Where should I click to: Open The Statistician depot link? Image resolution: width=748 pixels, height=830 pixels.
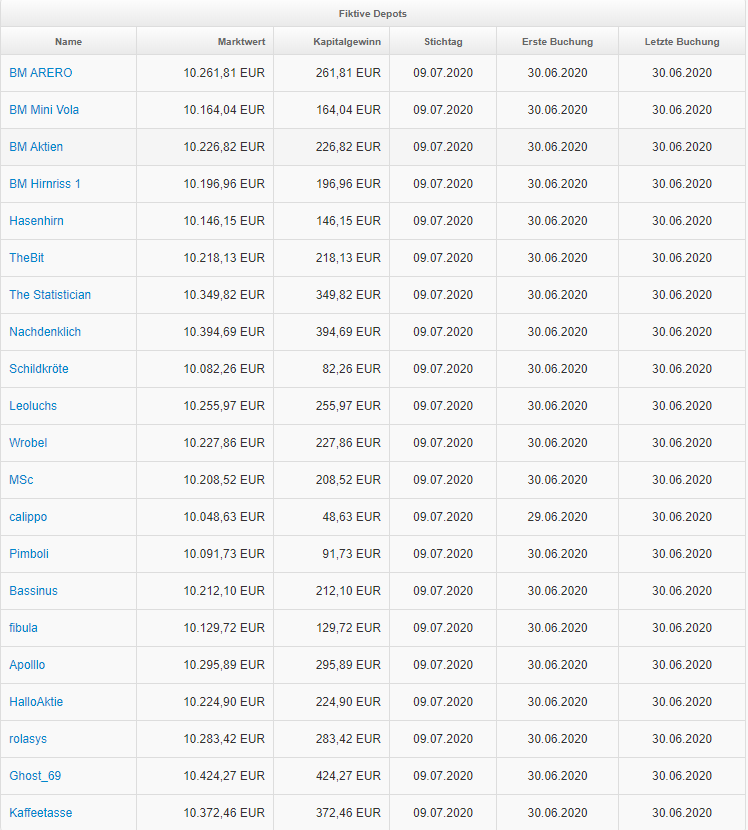(x=50, y=295)
